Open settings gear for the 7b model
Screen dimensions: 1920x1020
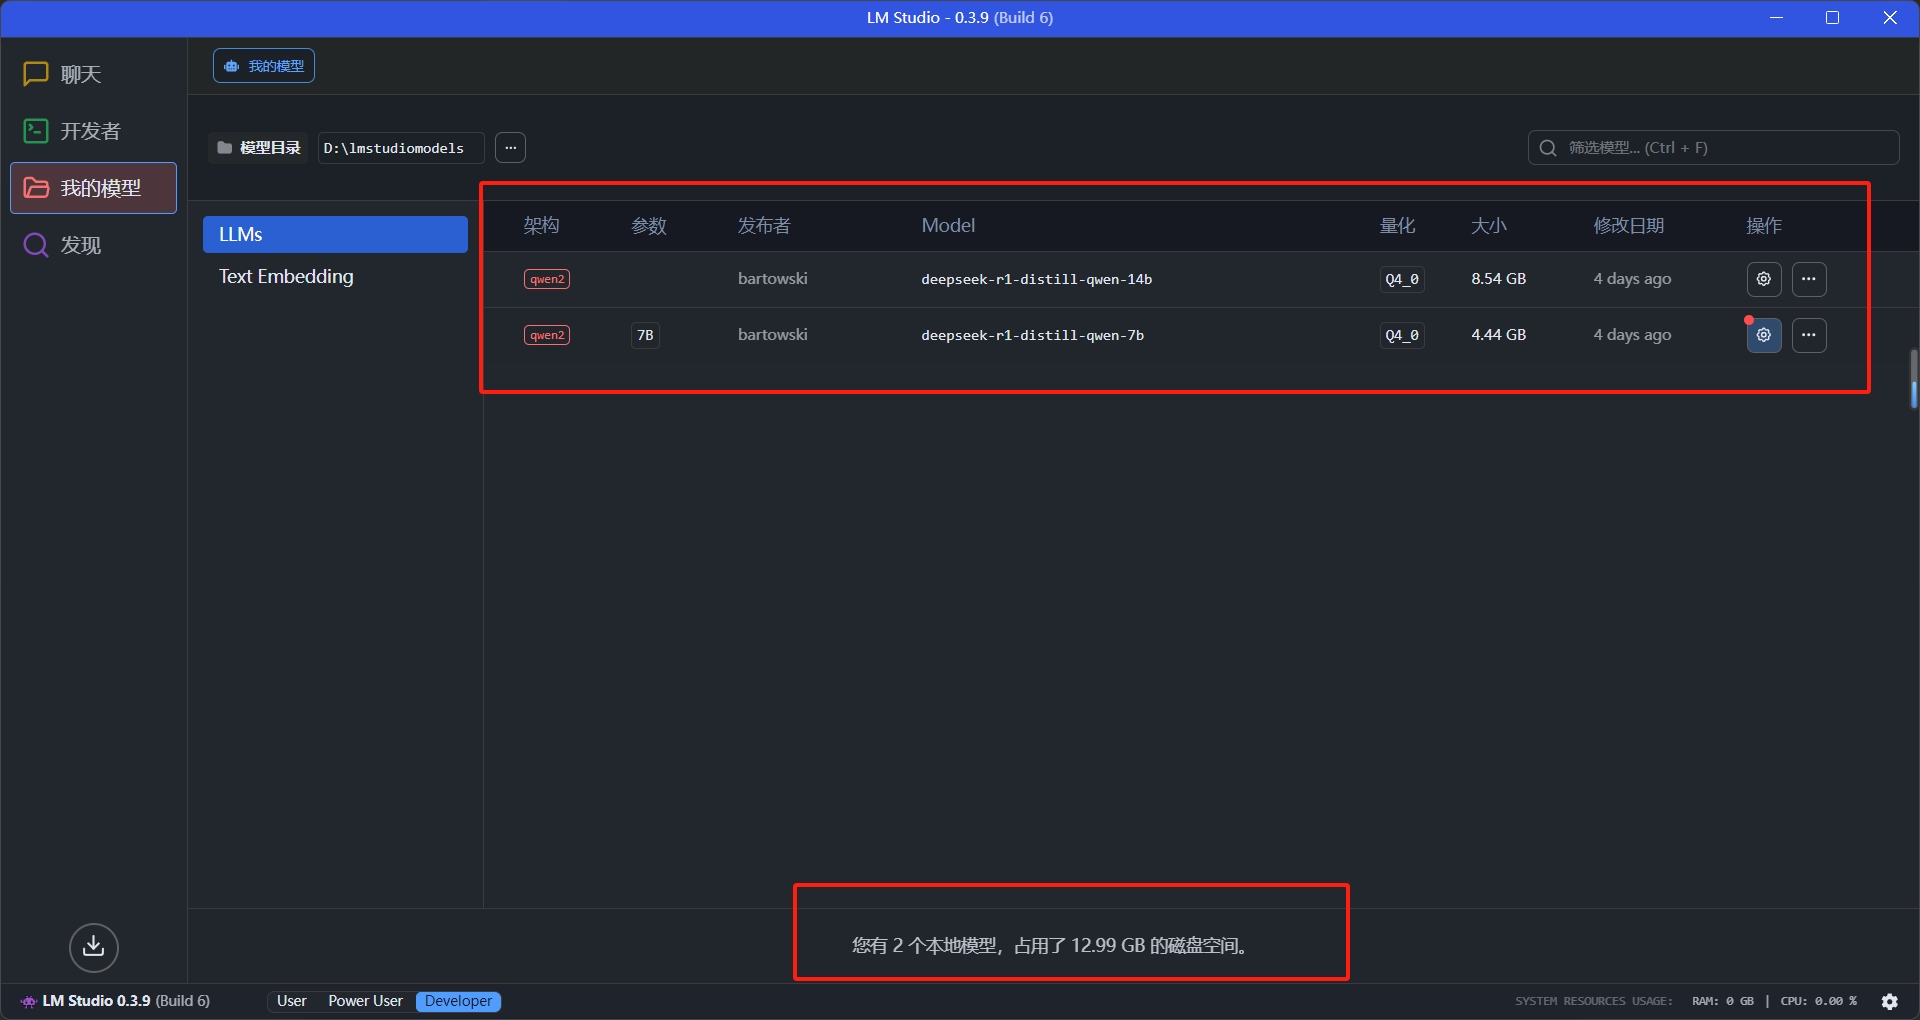pos(1764,336)
